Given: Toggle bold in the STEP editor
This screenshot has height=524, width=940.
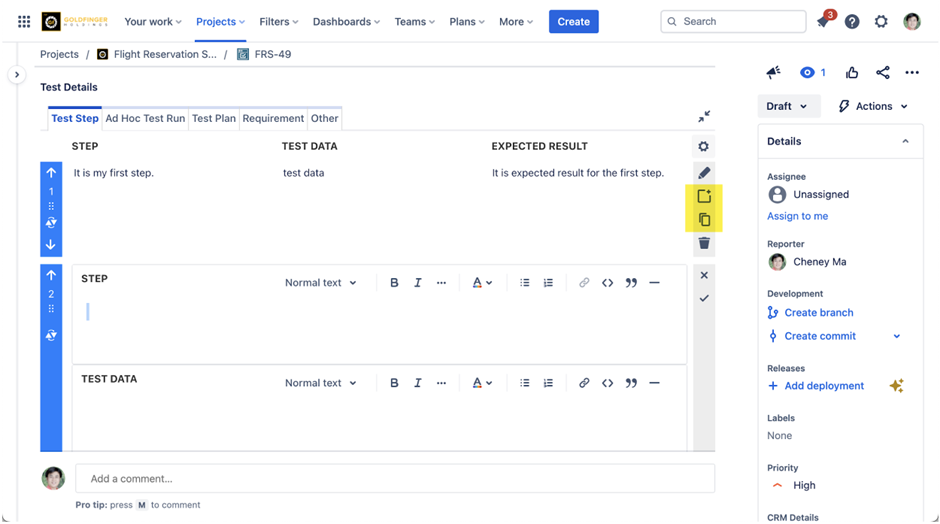Looking at the screenshot, I should tap(394, 283).
